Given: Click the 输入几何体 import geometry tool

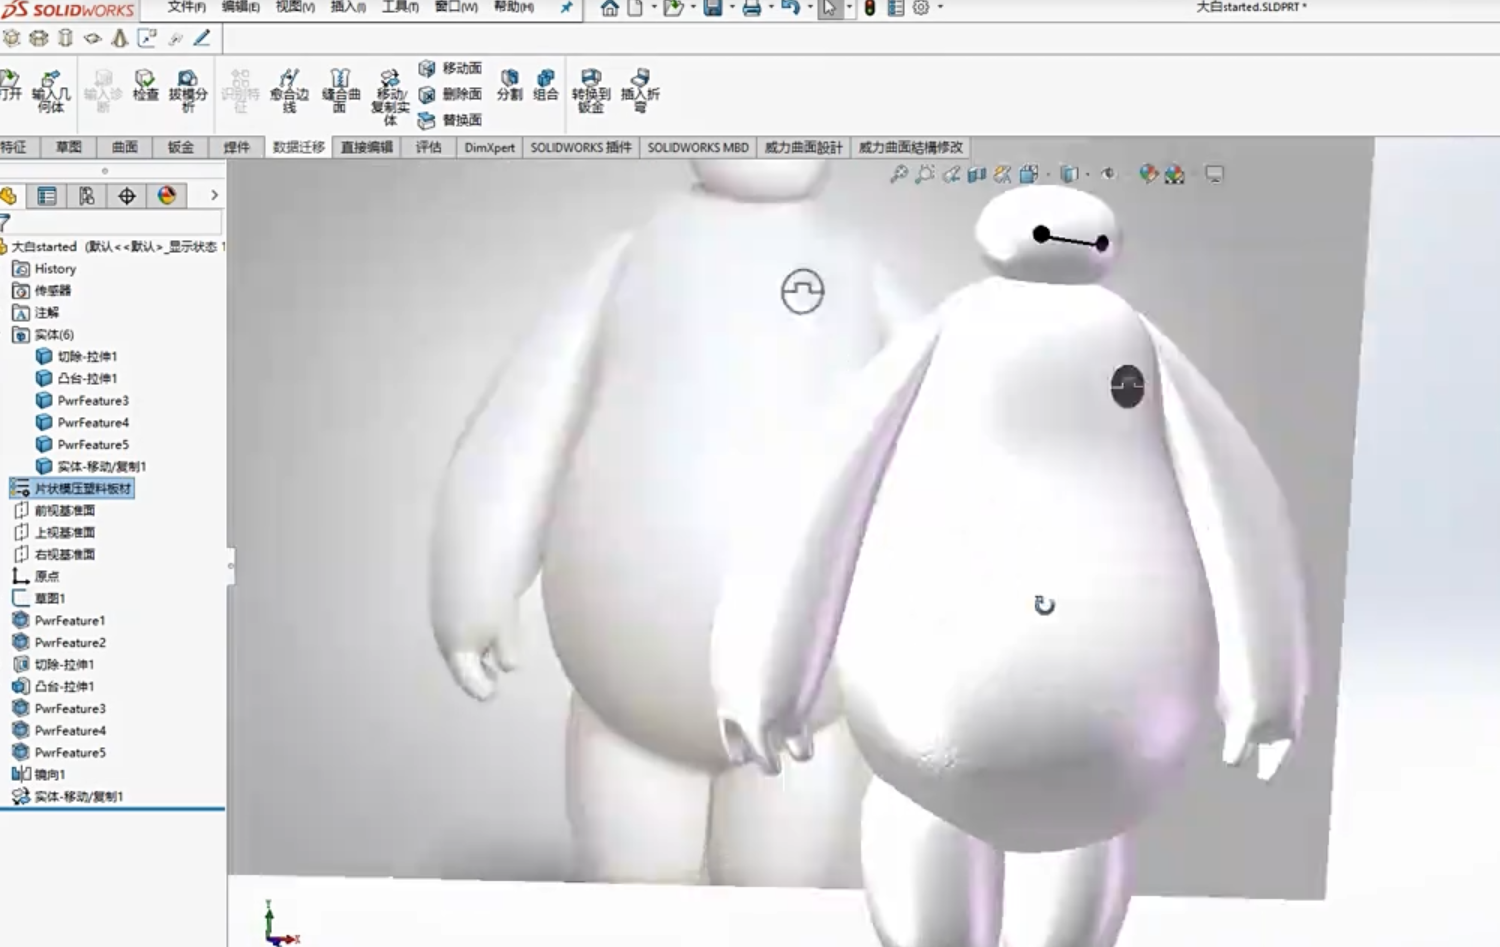Looking at the screenshot, I should click(50, 91).
